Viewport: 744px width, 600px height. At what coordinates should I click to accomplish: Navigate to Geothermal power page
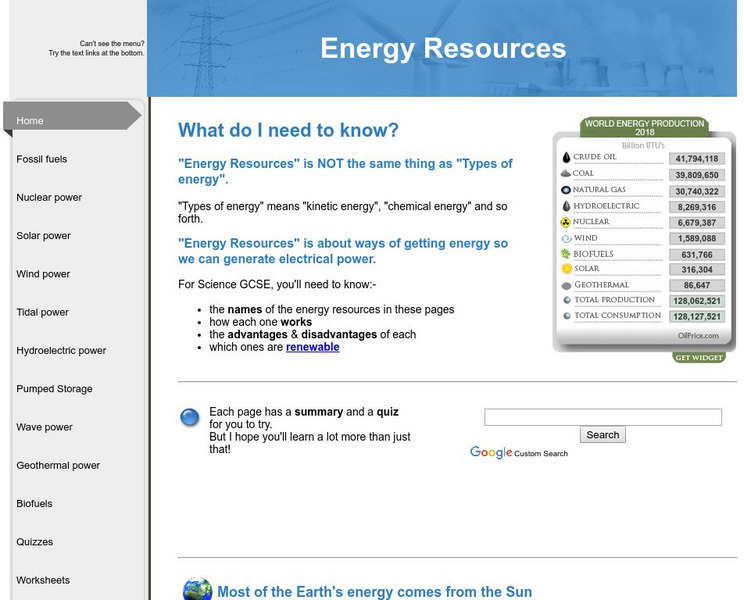pyautogui.click(x=58, y=465)
